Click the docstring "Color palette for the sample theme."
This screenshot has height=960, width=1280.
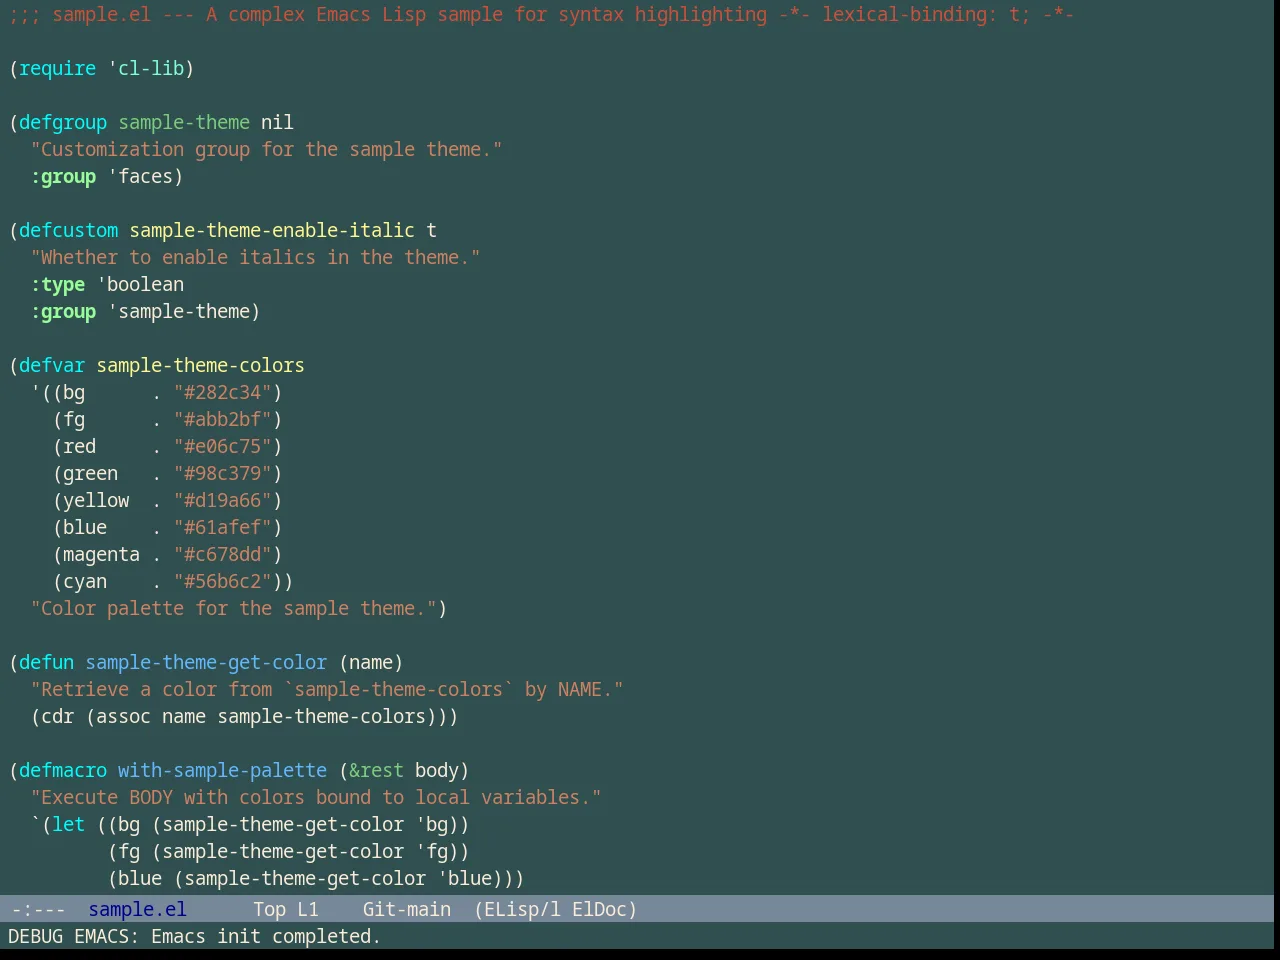233,608
